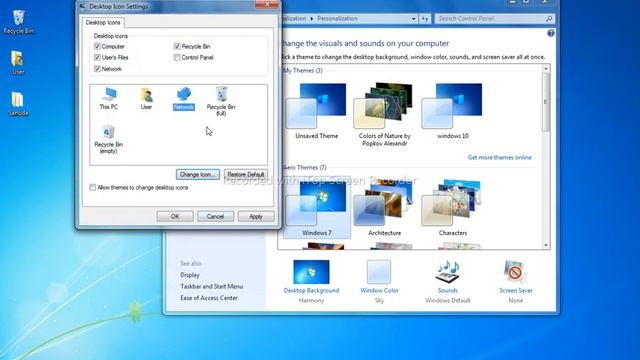Click the address bar refresh button
The image size is (640, 360).
tap(425, 19)
